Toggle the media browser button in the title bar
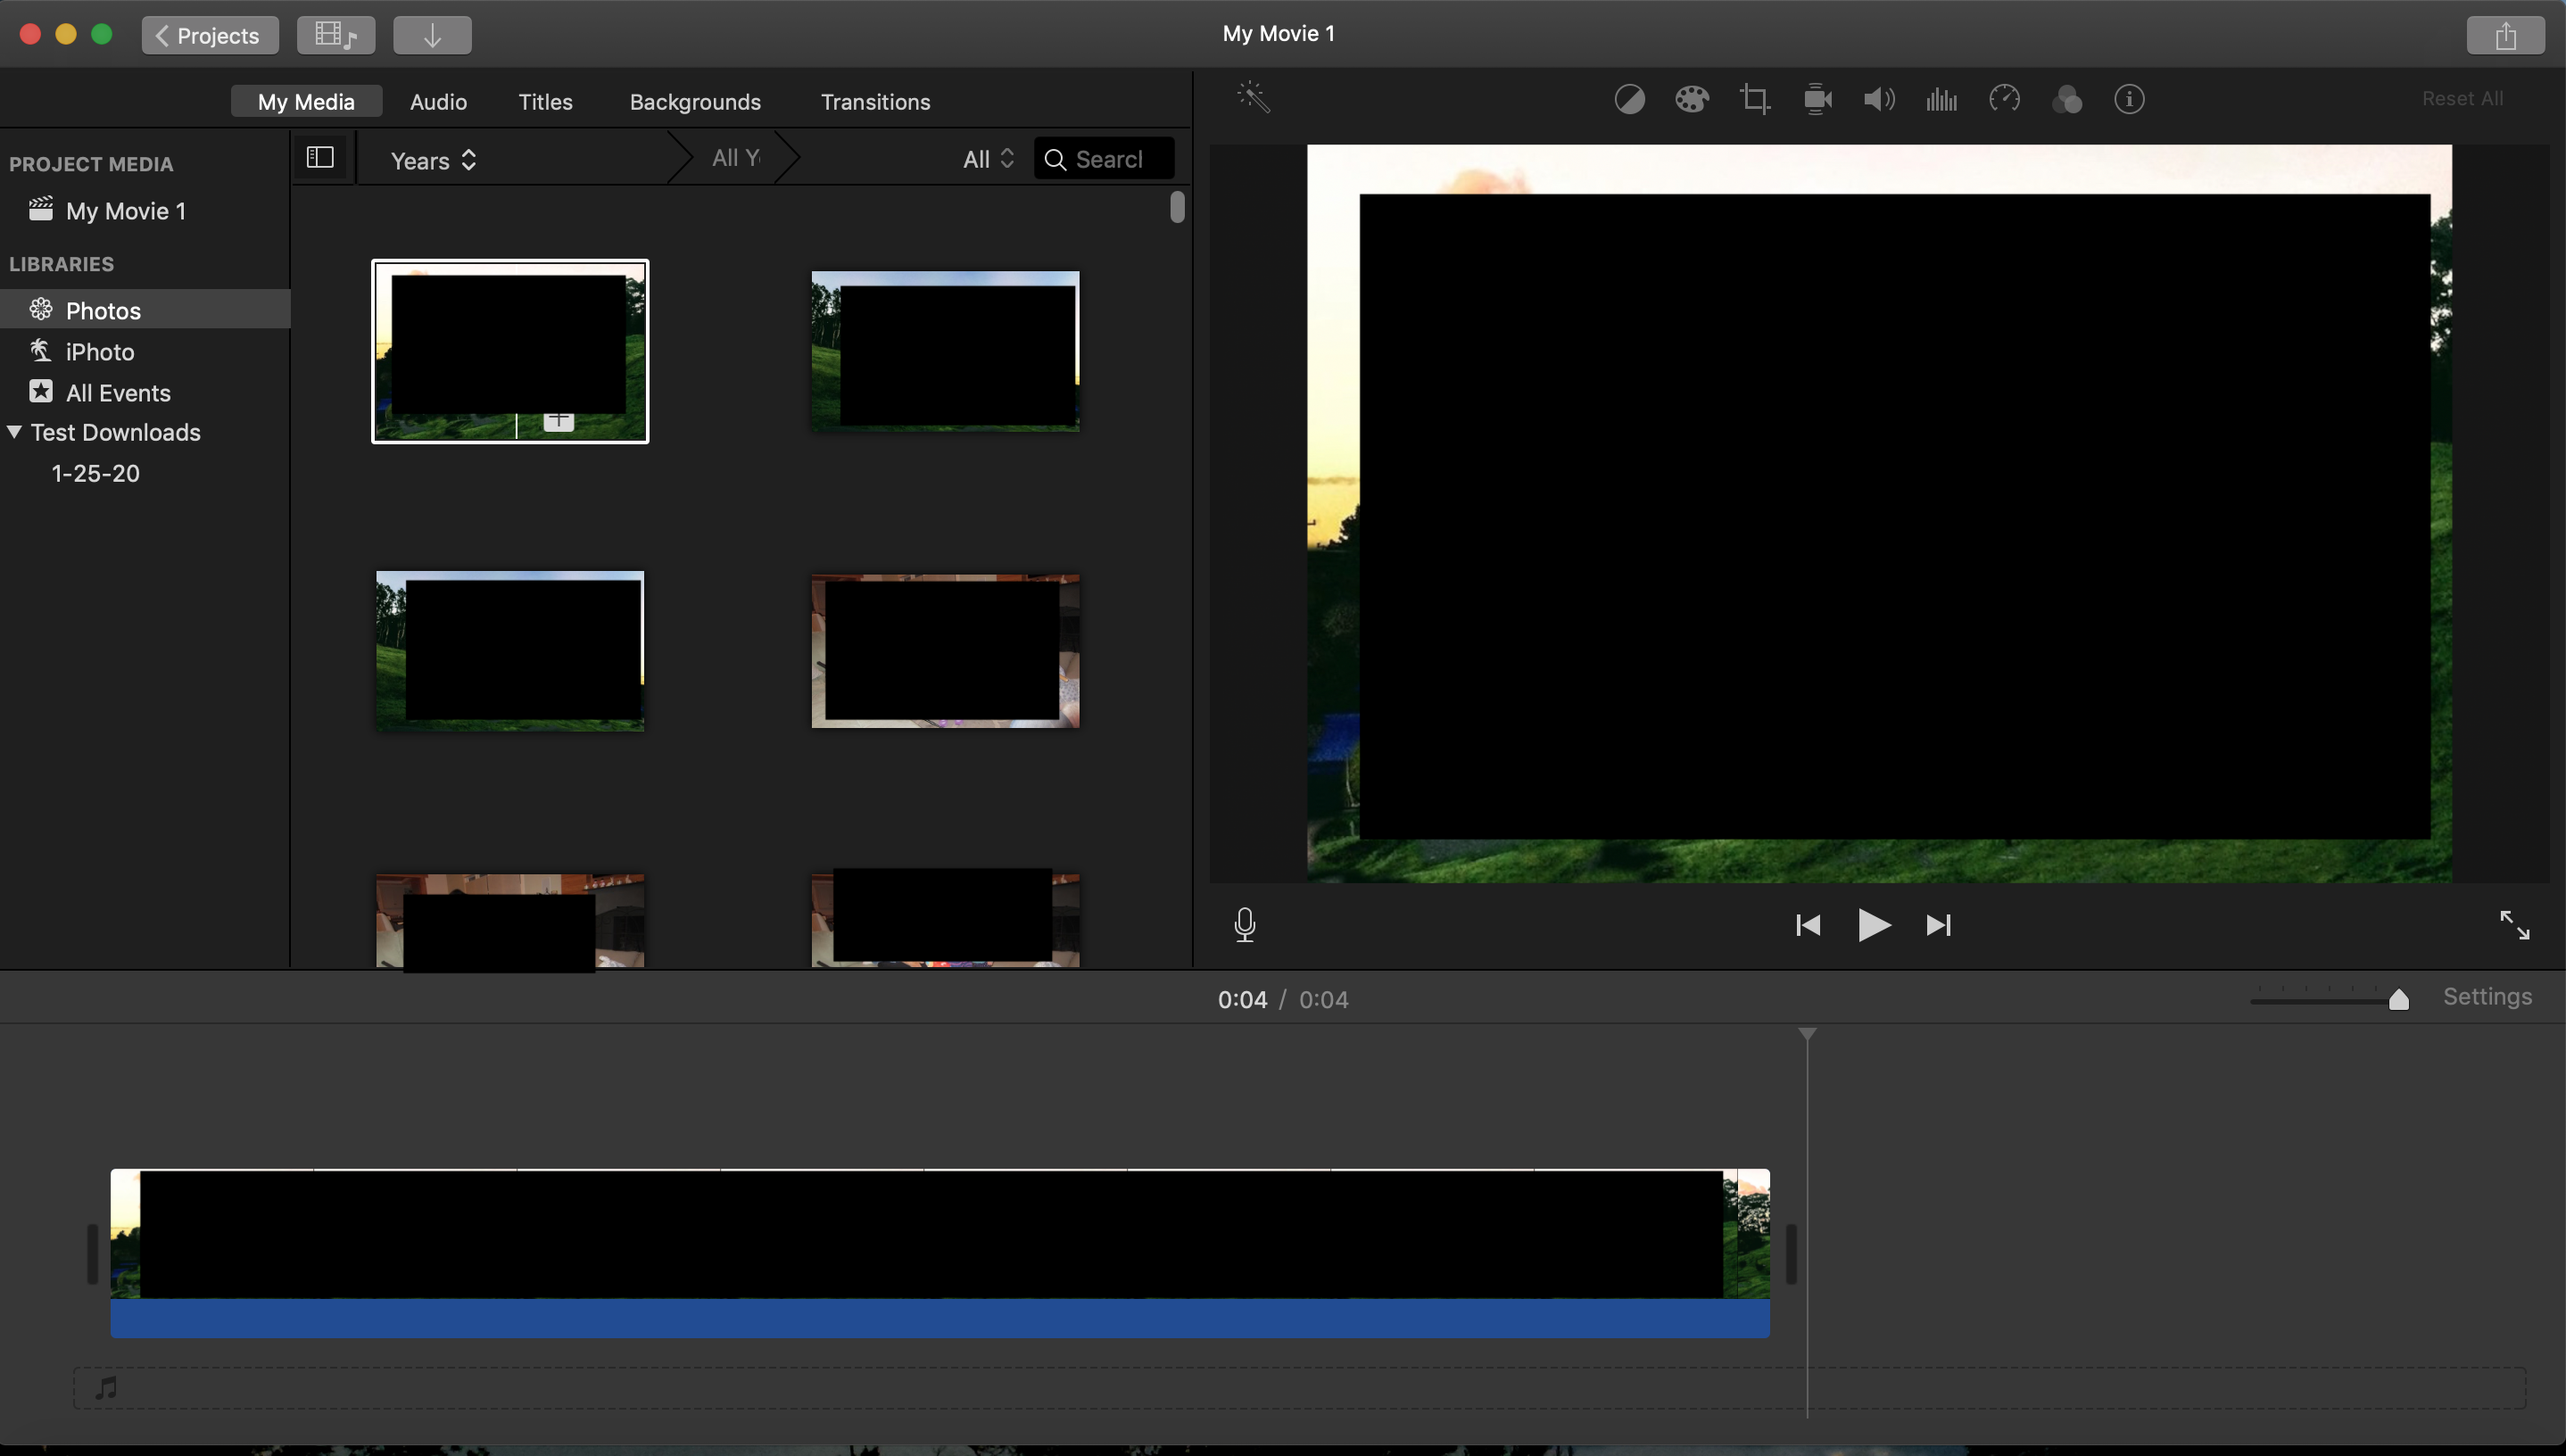Screen dimensions: 2566x1456 pyautogui.click(x=336, y=35)
